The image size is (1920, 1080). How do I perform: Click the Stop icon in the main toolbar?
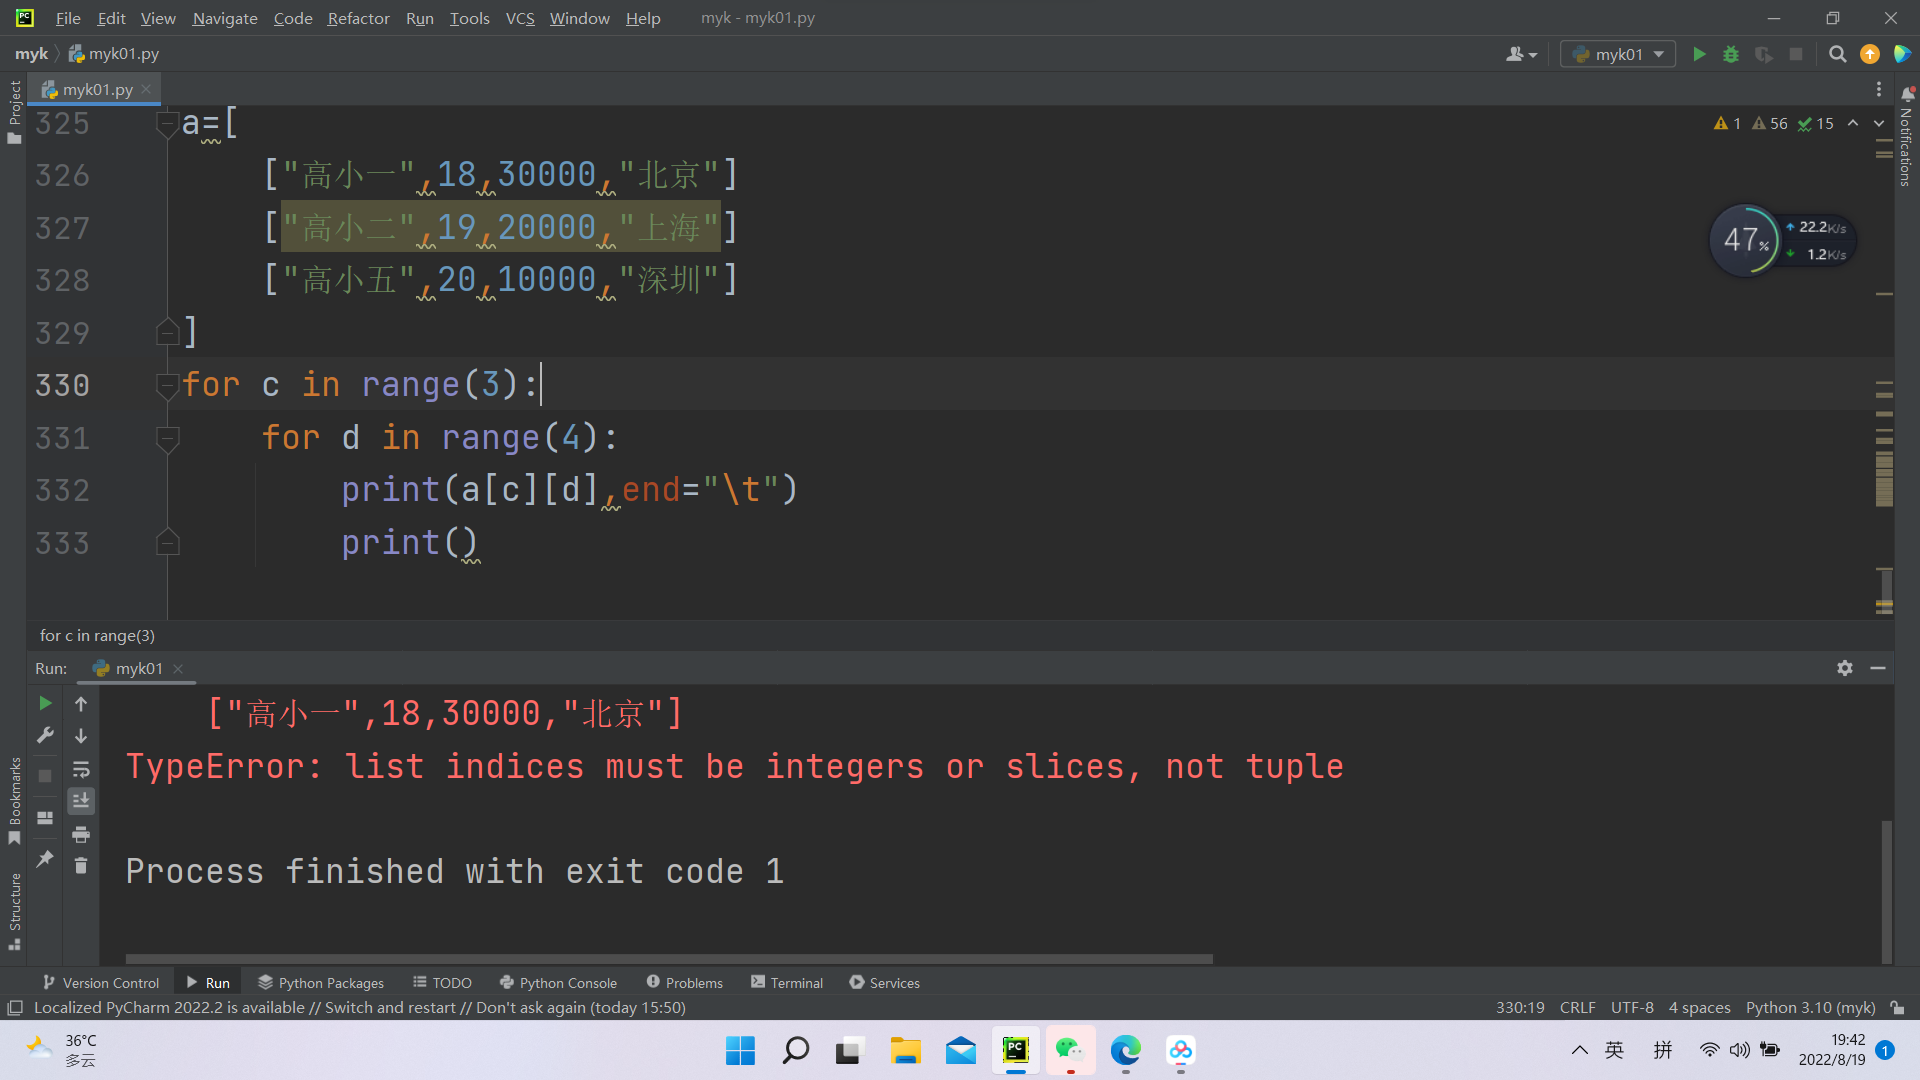coord(1796,54)
